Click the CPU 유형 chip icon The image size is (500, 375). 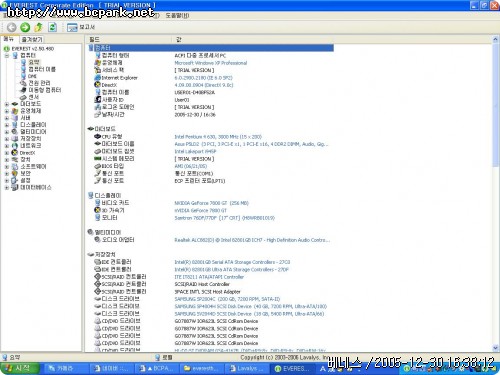[97, 137]
